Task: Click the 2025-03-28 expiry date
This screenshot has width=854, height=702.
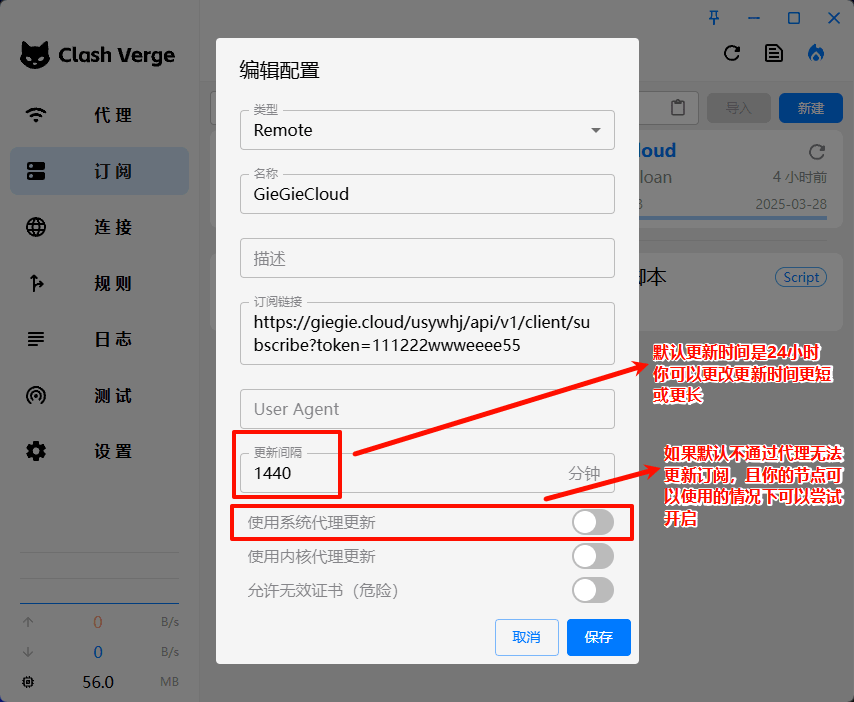Action: coord(791,204)
